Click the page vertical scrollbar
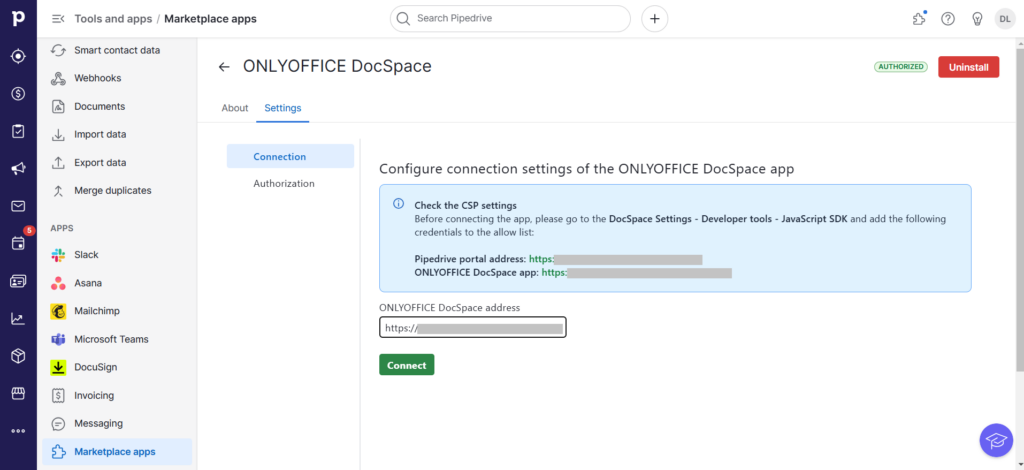1024x470 pixels. pos(1019,209)
